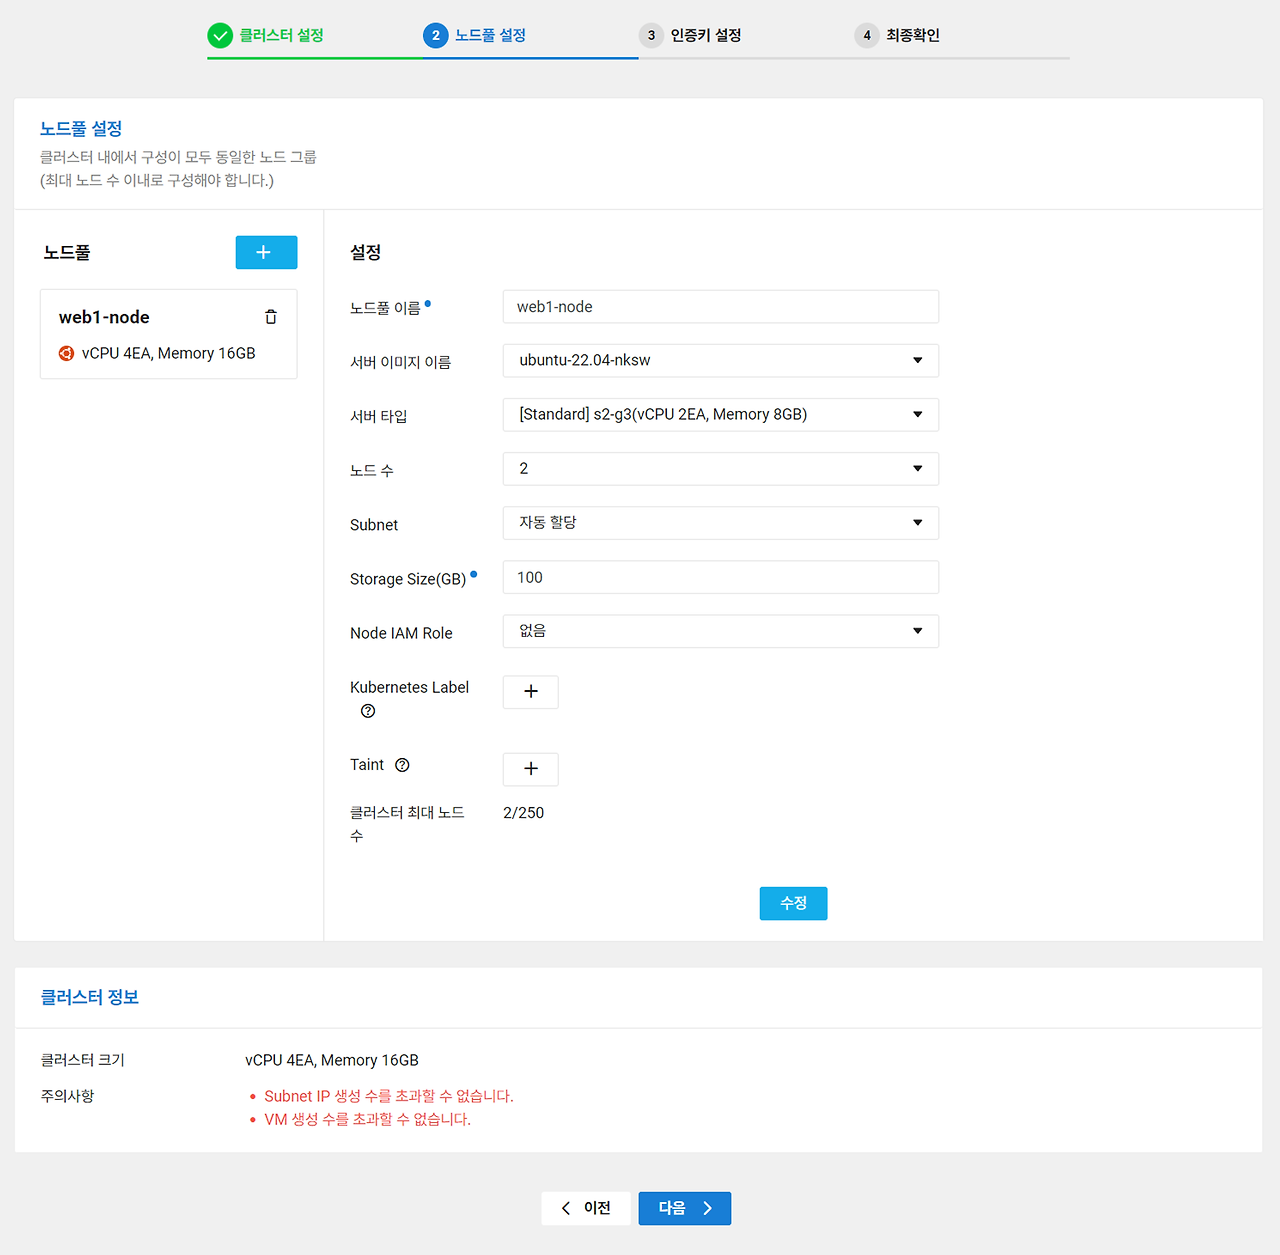The height and width of the screenshot is (1255, 1280).
Task: Open the Kubernetes Label help icon
Action: pos(368,711)
